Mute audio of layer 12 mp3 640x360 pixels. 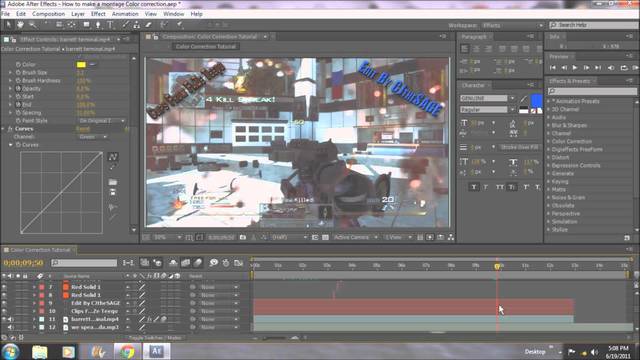pyautogui.click(x=11, y=327)
